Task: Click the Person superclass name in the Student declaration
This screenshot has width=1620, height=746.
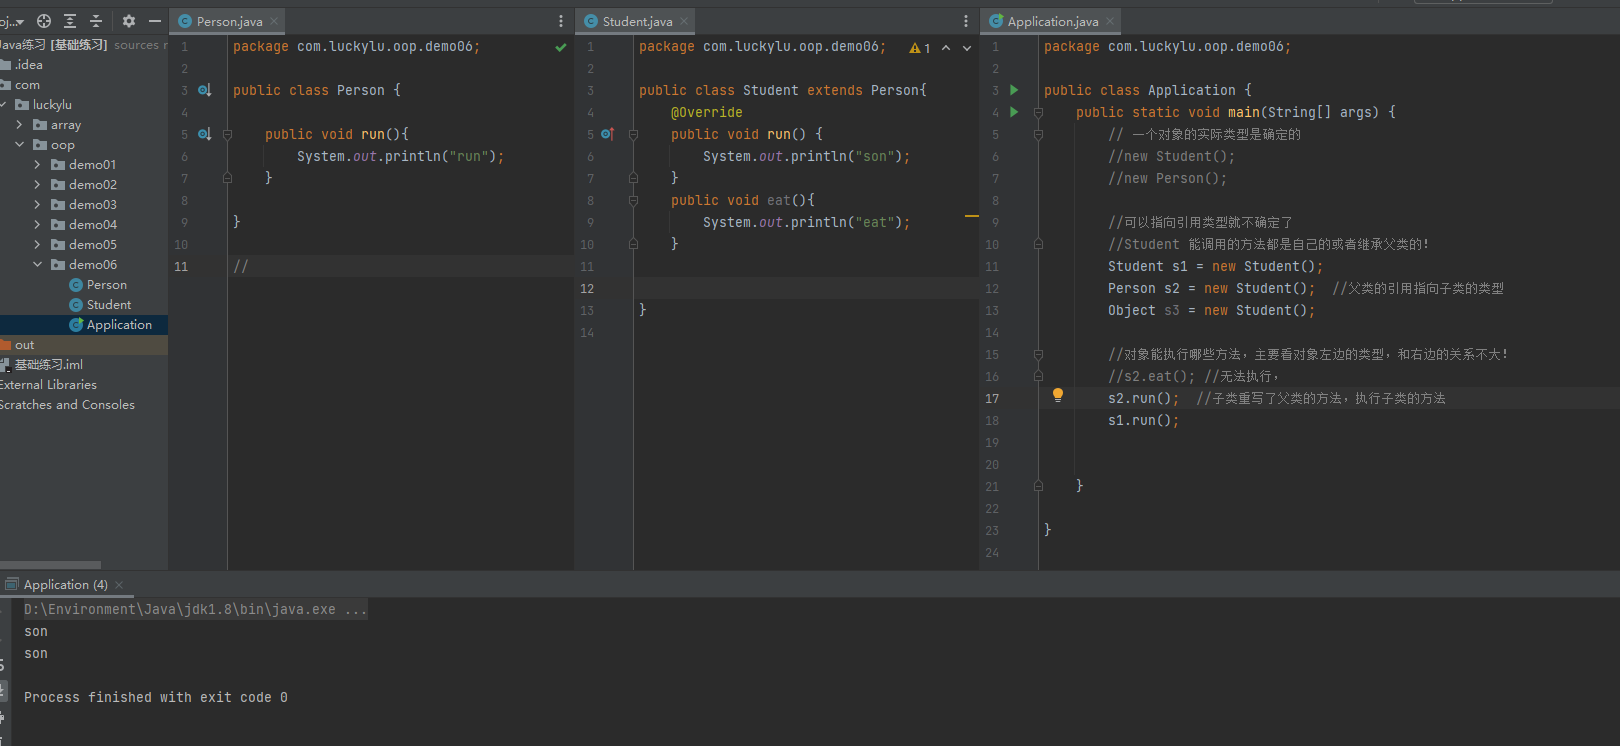Action: (x=895, y=90)
